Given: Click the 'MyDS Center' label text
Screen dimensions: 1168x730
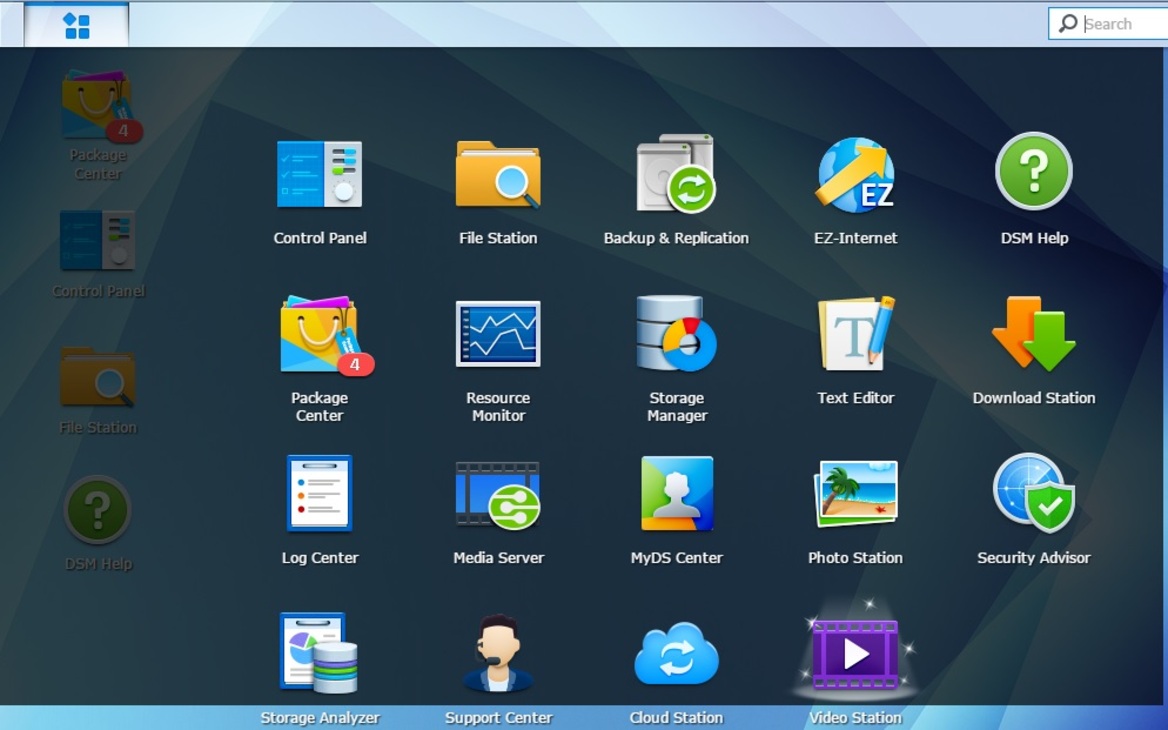Looking at the screenshot, I should tap(676, 558).
